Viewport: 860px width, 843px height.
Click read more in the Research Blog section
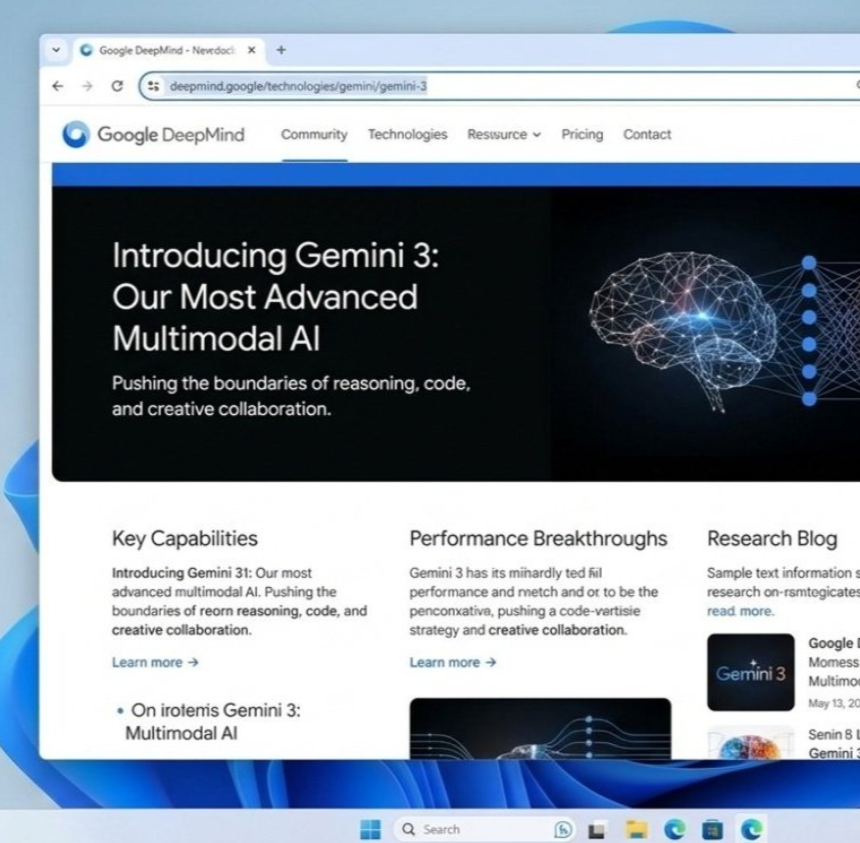740,610
